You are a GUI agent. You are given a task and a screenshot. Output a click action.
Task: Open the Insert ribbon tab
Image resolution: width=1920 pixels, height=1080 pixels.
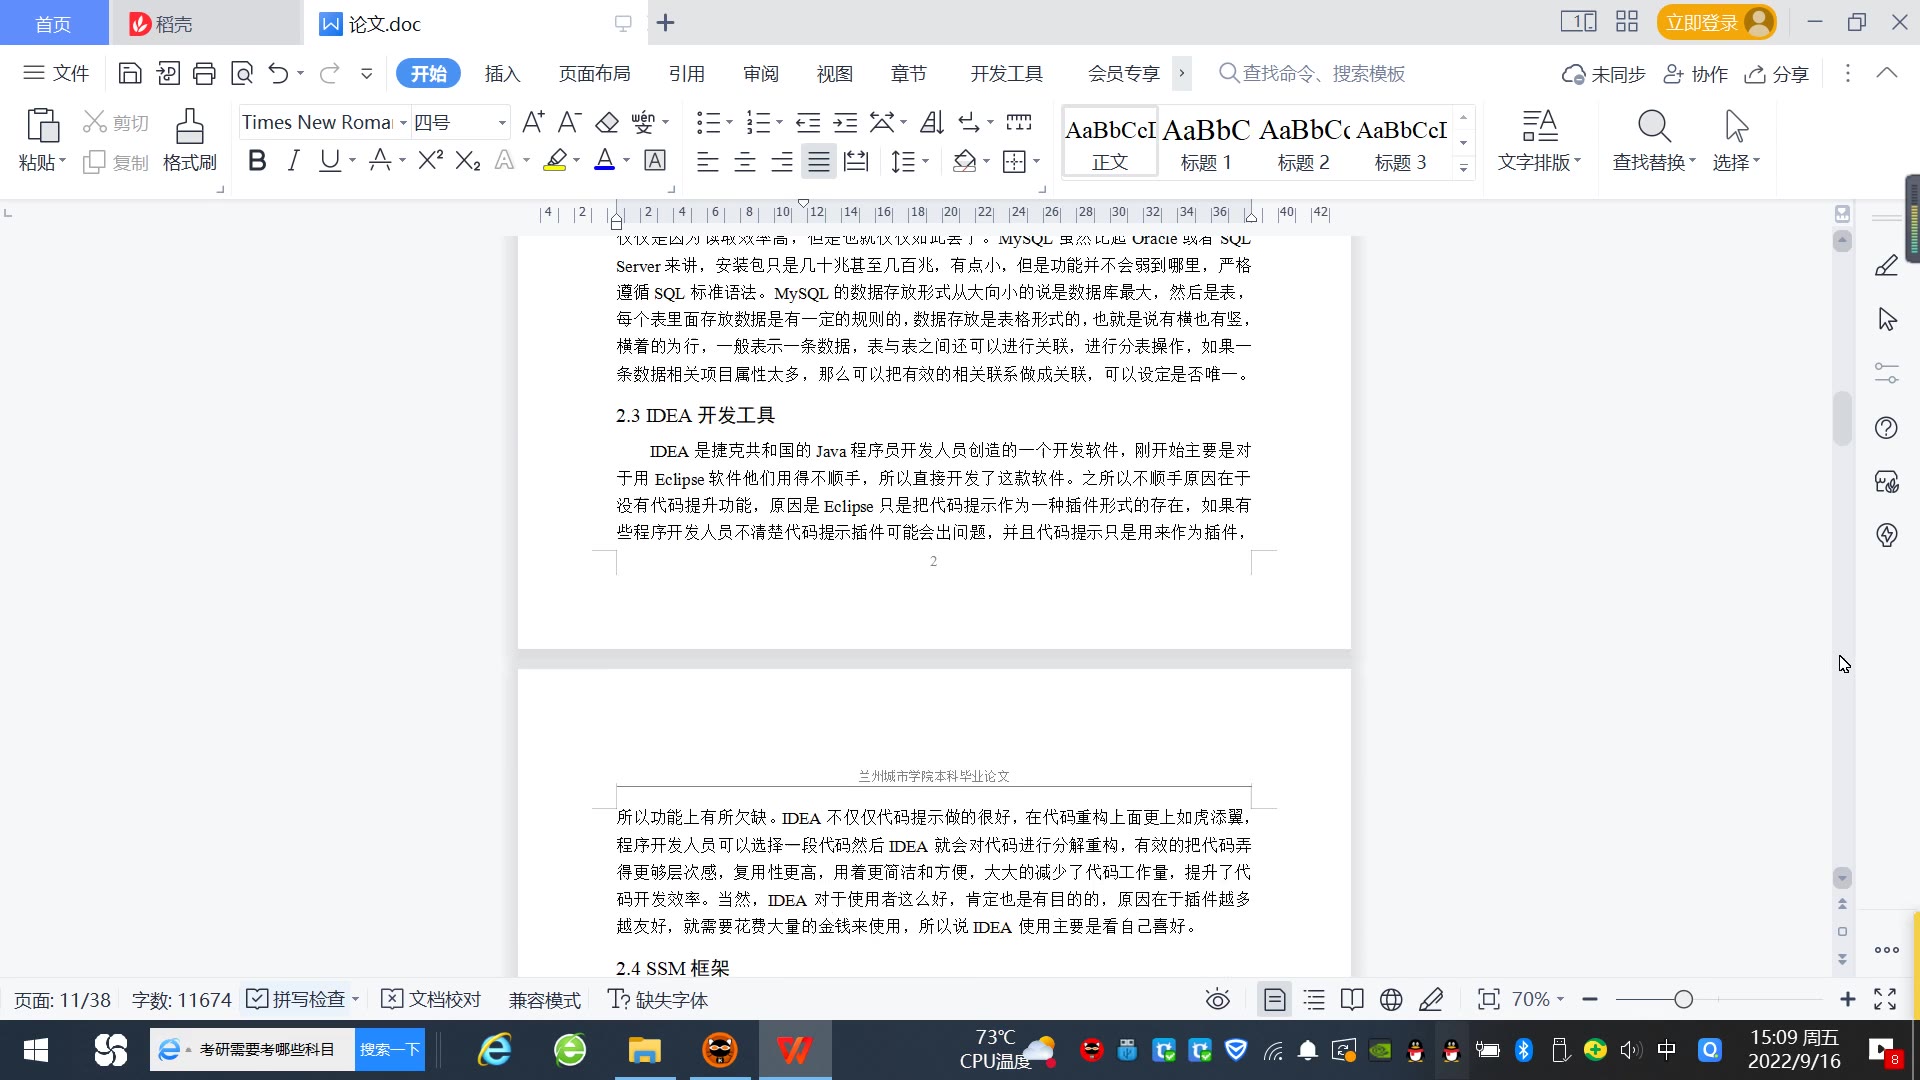(502, 73)
